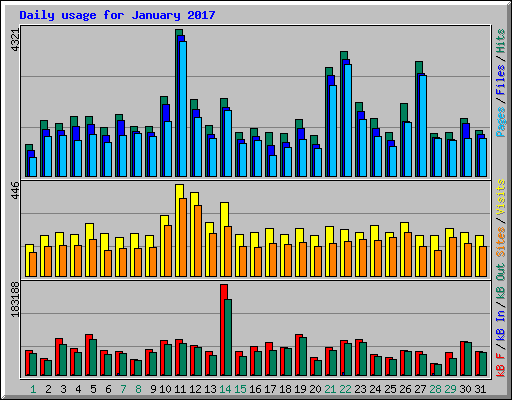Viewport: 512px width, 400px height.
Task: Click the green hits bar for day 21
Action: pyautogui.click(x=327, y=122)
